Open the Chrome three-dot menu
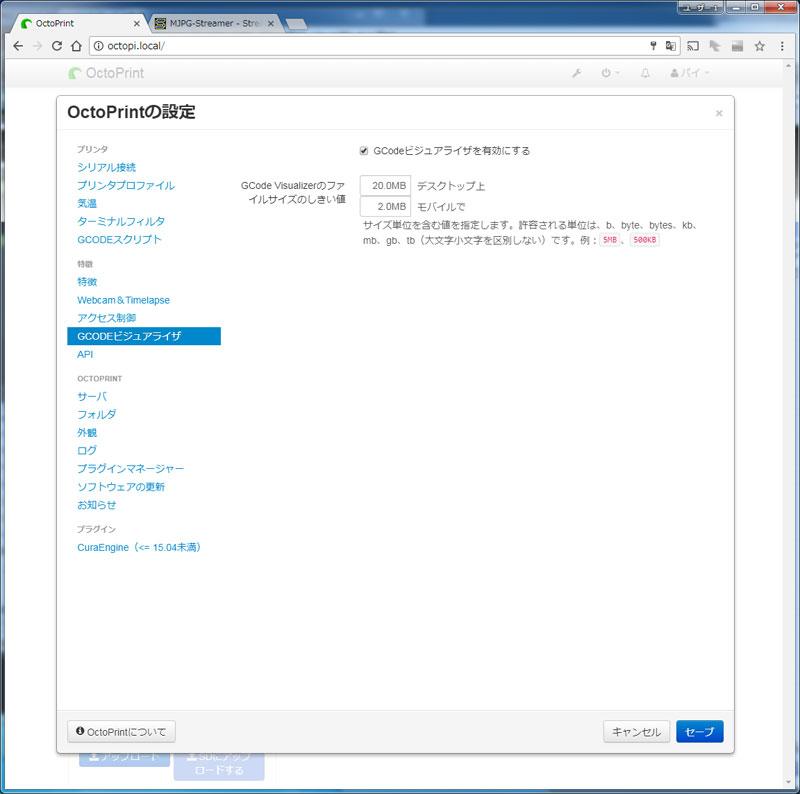 [782, 46]
